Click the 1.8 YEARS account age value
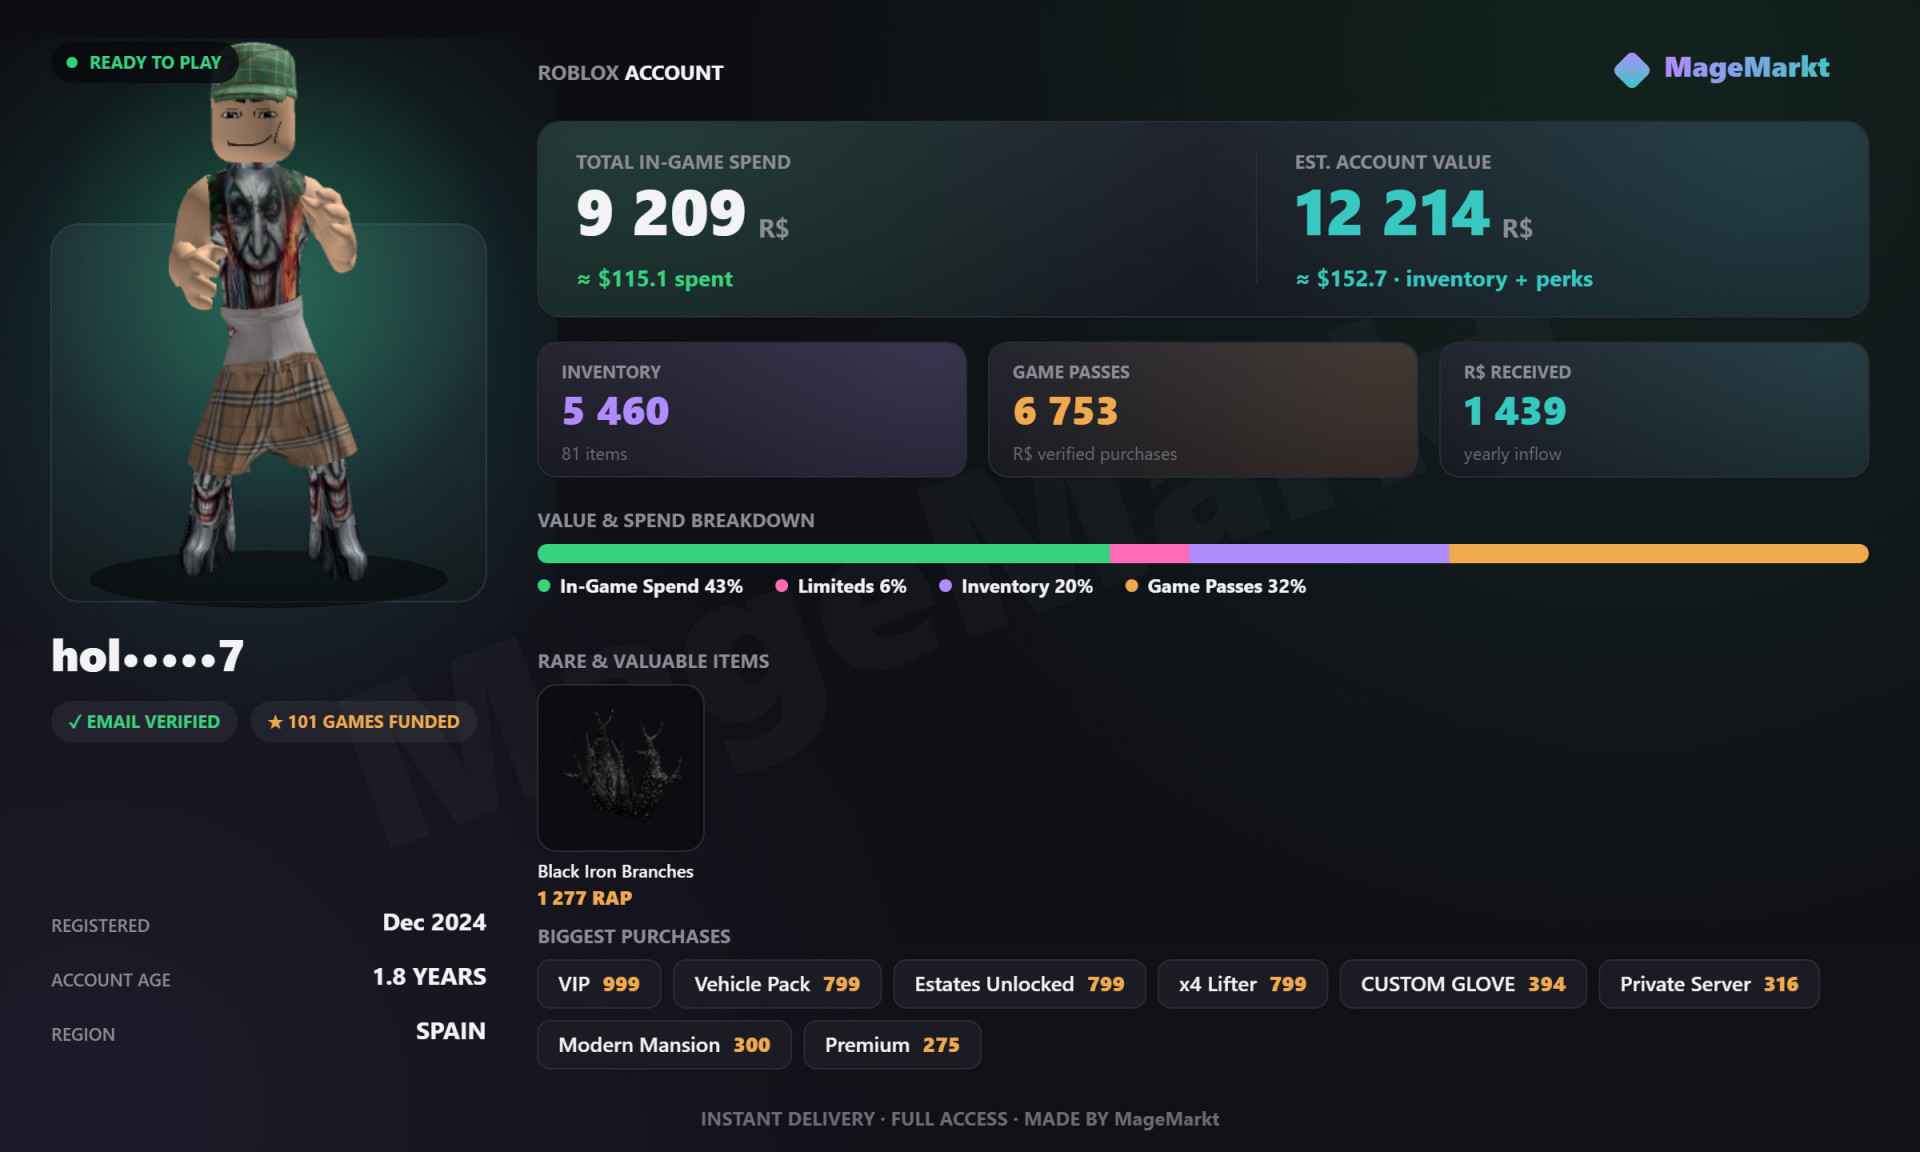This screenshot has width=1920, height=1152. [x=429, y=977]
